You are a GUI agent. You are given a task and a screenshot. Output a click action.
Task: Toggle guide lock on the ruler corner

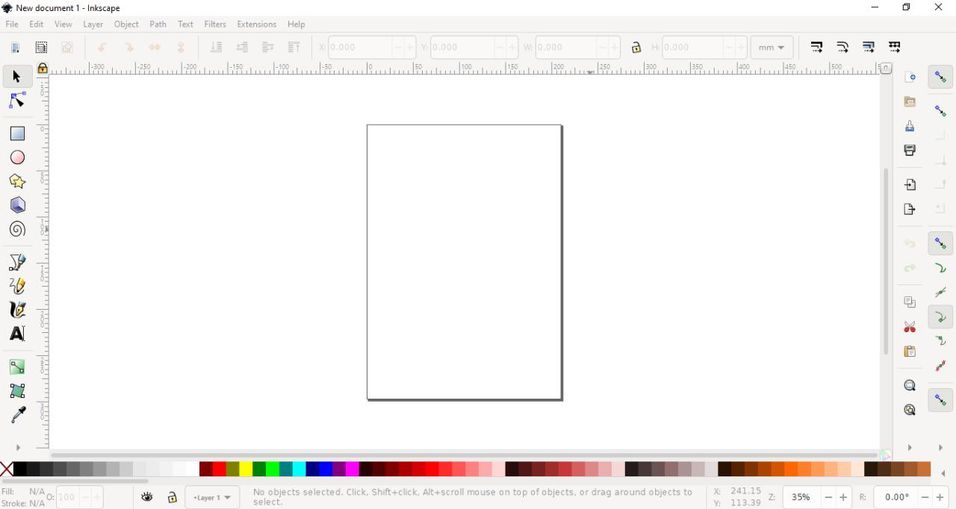click(x=42, y=68)
